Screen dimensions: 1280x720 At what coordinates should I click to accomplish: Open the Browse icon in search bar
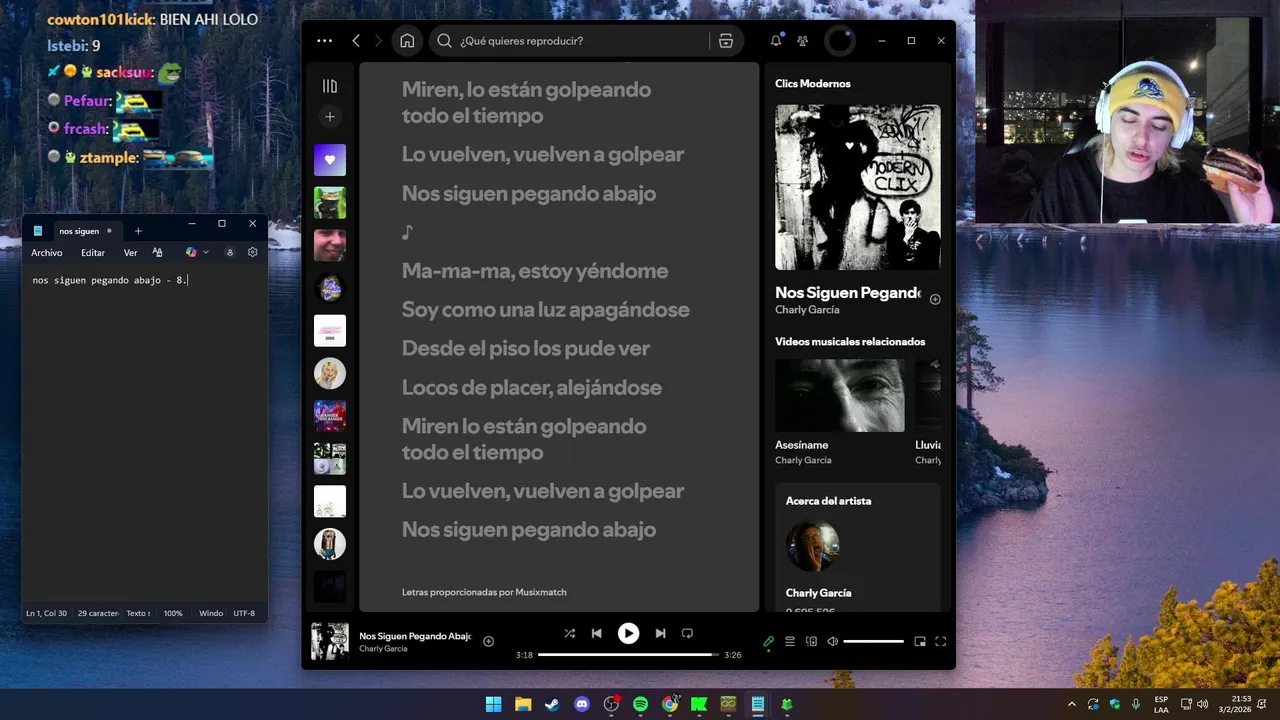[x=726, y=41]
